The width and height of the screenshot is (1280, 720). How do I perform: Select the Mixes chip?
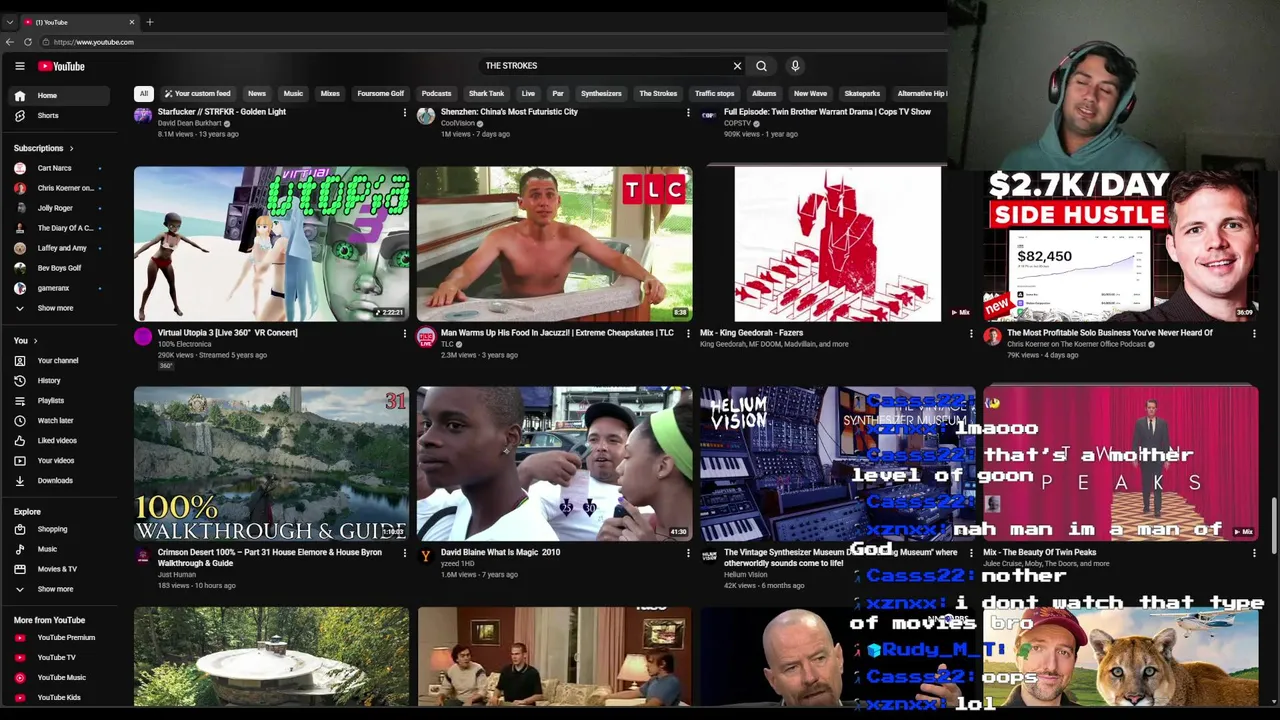(x=330, y=94)
